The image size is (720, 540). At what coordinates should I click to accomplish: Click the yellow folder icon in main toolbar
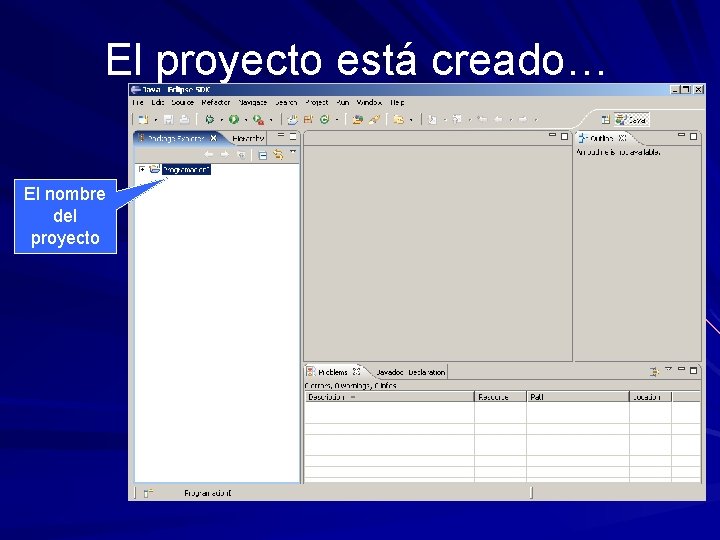pos(399,120)
